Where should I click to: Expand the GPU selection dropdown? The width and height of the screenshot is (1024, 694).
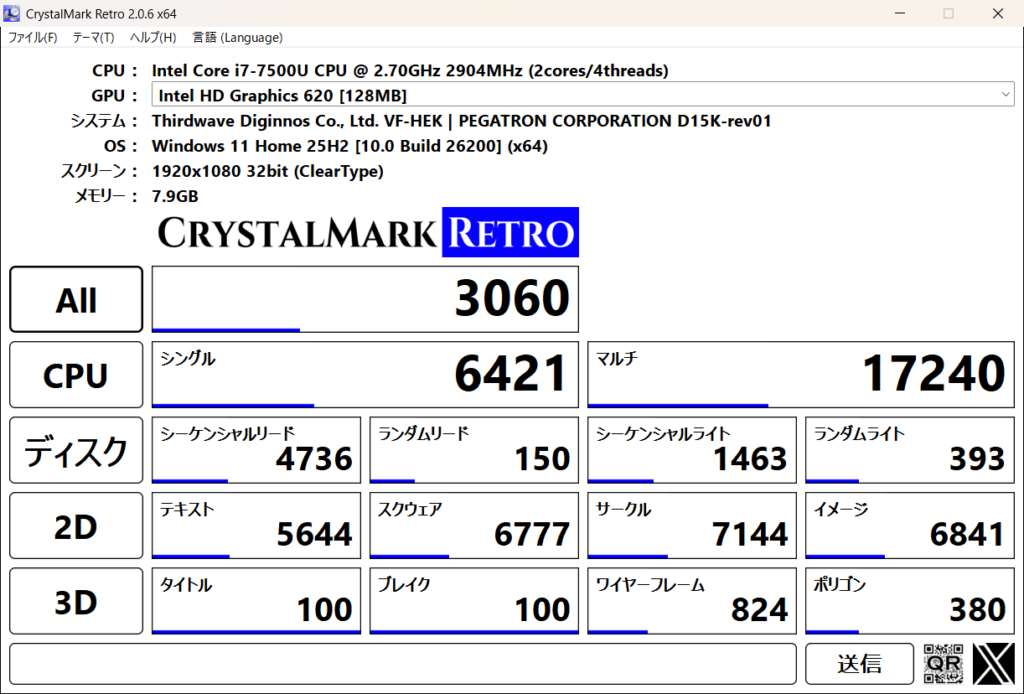[1005, 95]
